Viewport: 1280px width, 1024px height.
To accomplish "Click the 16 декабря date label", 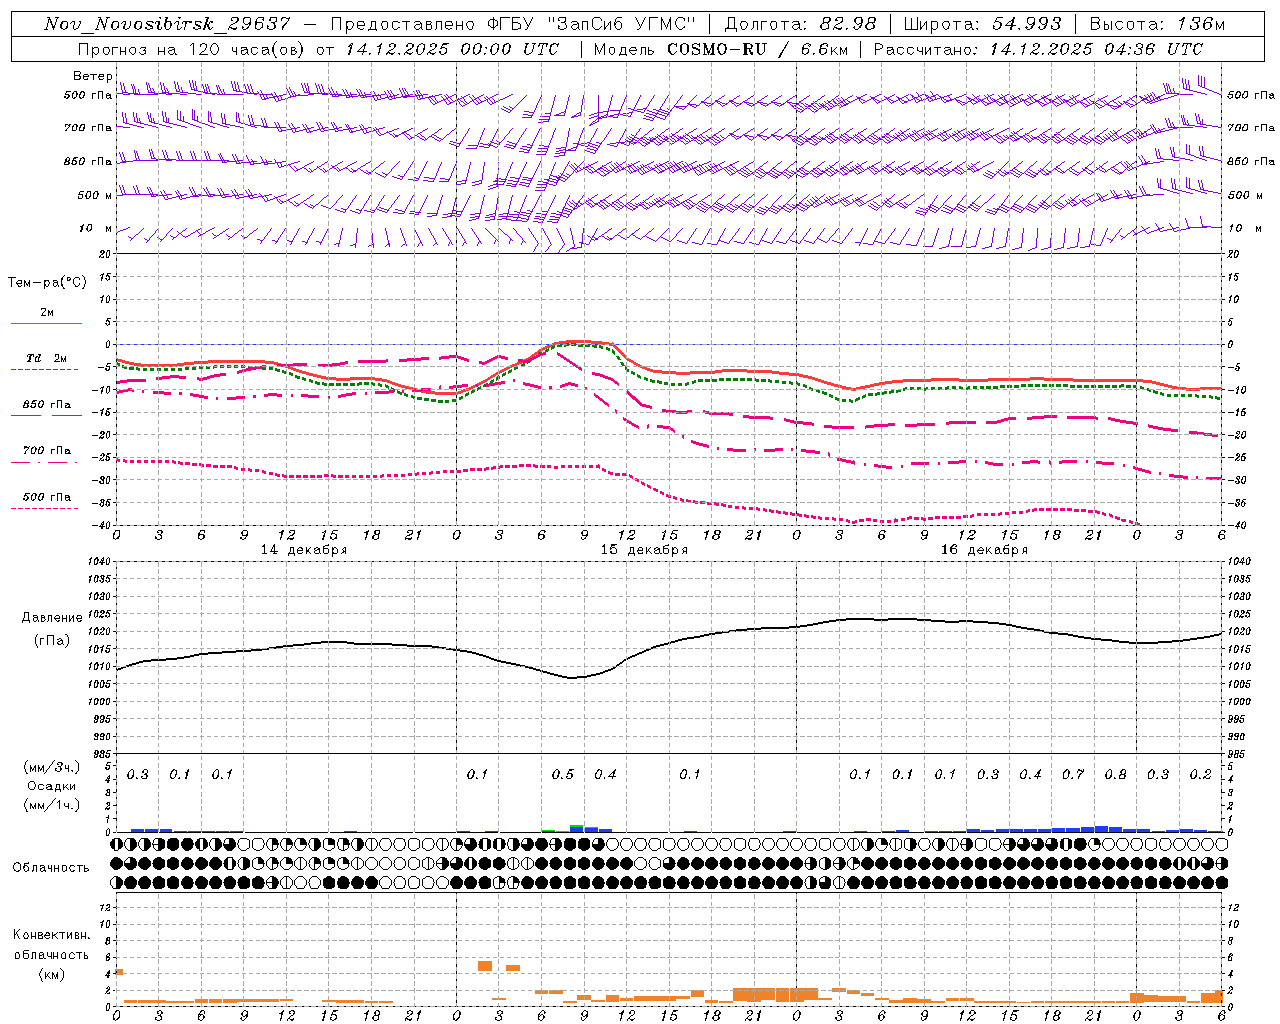I will [x=984, y=550].
